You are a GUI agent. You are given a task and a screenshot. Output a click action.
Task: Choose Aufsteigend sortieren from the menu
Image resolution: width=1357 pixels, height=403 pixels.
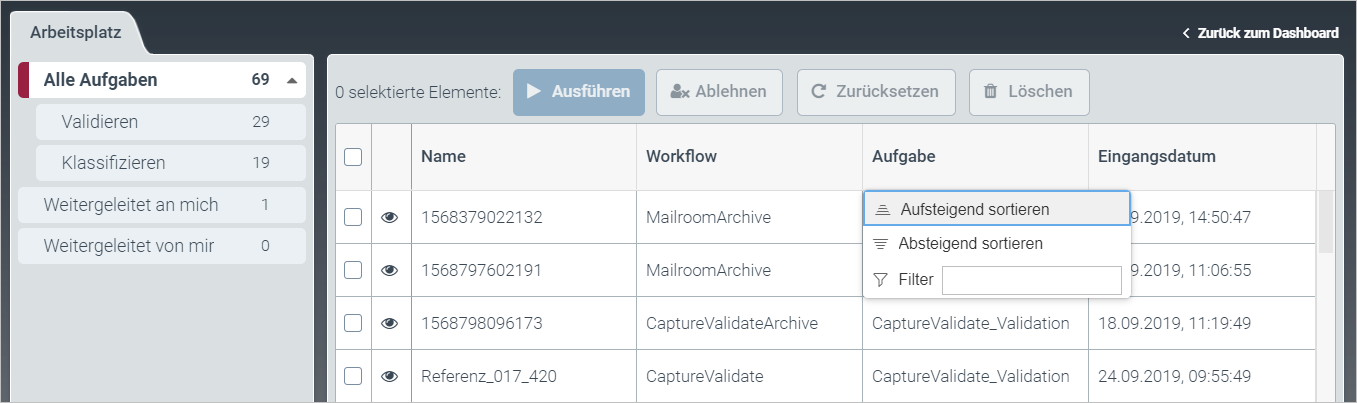tap(974, 210)
